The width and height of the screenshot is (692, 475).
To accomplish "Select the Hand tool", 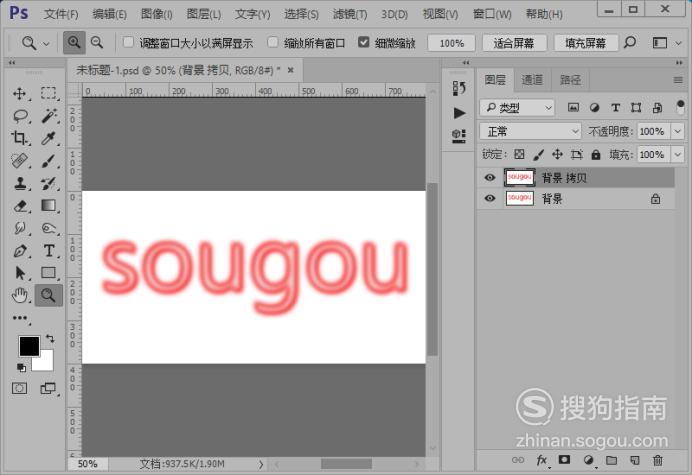I will tap(20, 295).
